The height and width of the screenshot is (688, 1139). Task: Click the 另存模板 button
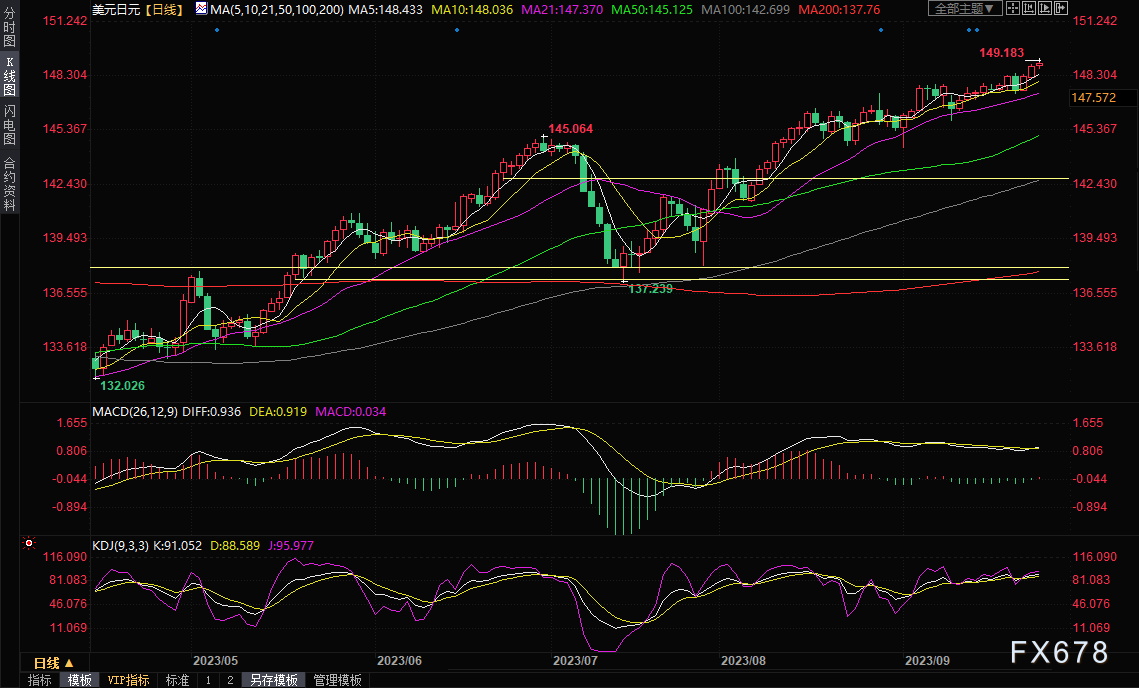[x=274, y=680]
